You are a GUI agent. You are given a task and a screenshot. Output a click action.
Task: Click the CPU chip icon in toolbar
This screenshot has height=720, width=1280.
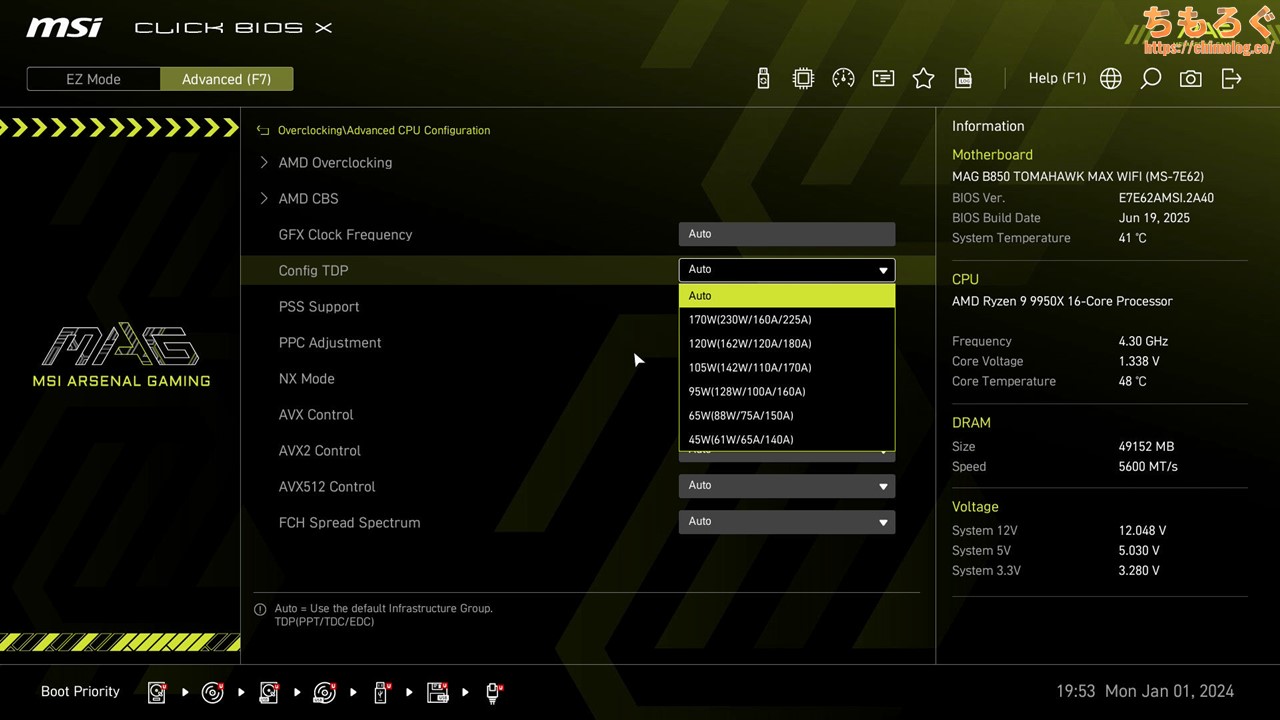[x=803, y=79]
